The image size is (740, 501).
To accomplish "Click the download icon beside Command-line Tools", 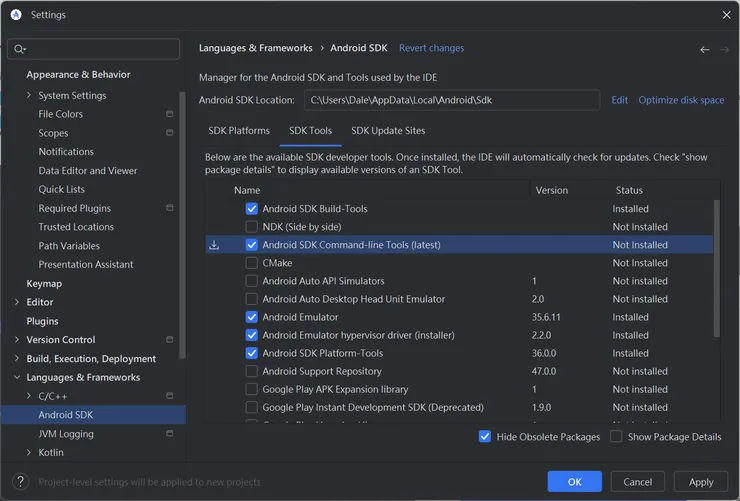I will (214, 245).
